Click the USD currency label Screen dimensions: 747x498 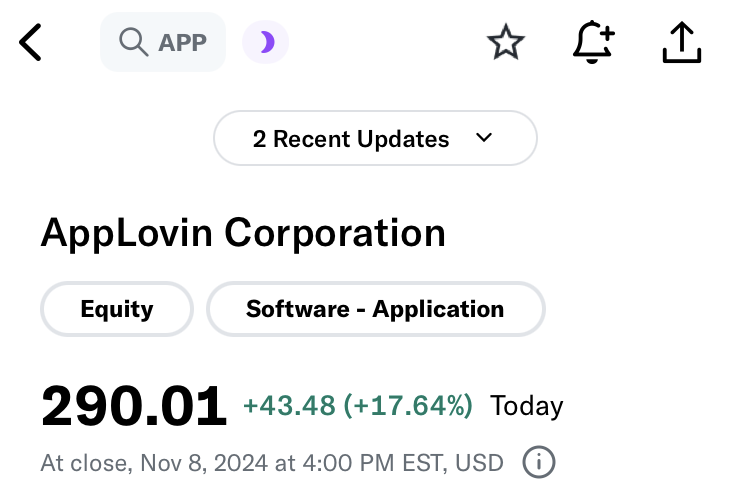tap(479, 463)
